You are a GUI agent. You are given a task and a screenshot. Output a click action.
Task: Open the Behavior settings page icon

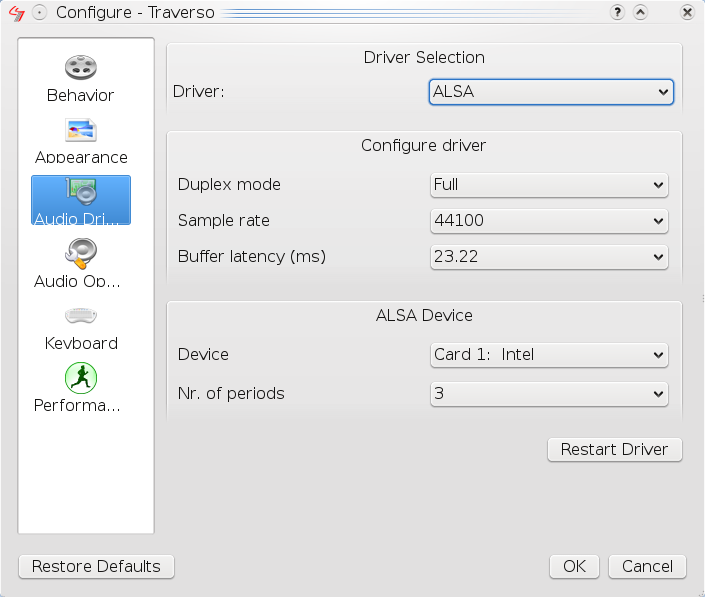(x=81, y=68)
